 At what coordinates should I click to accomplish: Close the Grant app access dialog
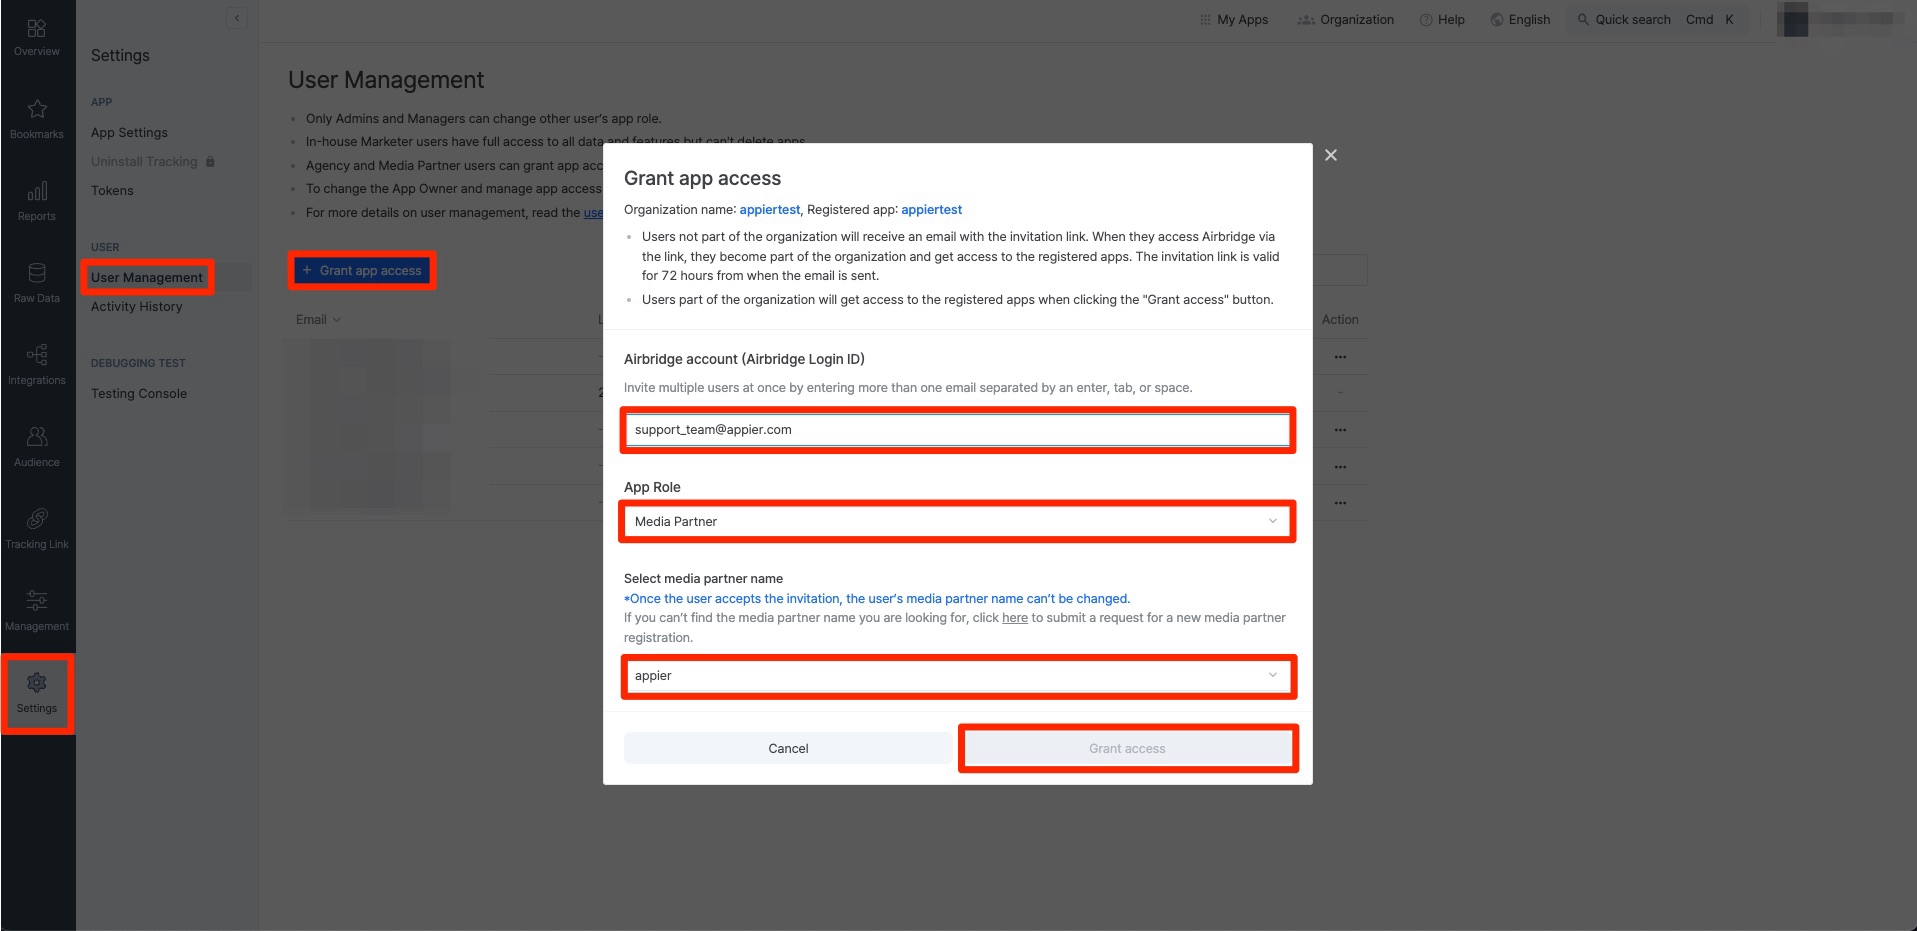coord(1330,155)
